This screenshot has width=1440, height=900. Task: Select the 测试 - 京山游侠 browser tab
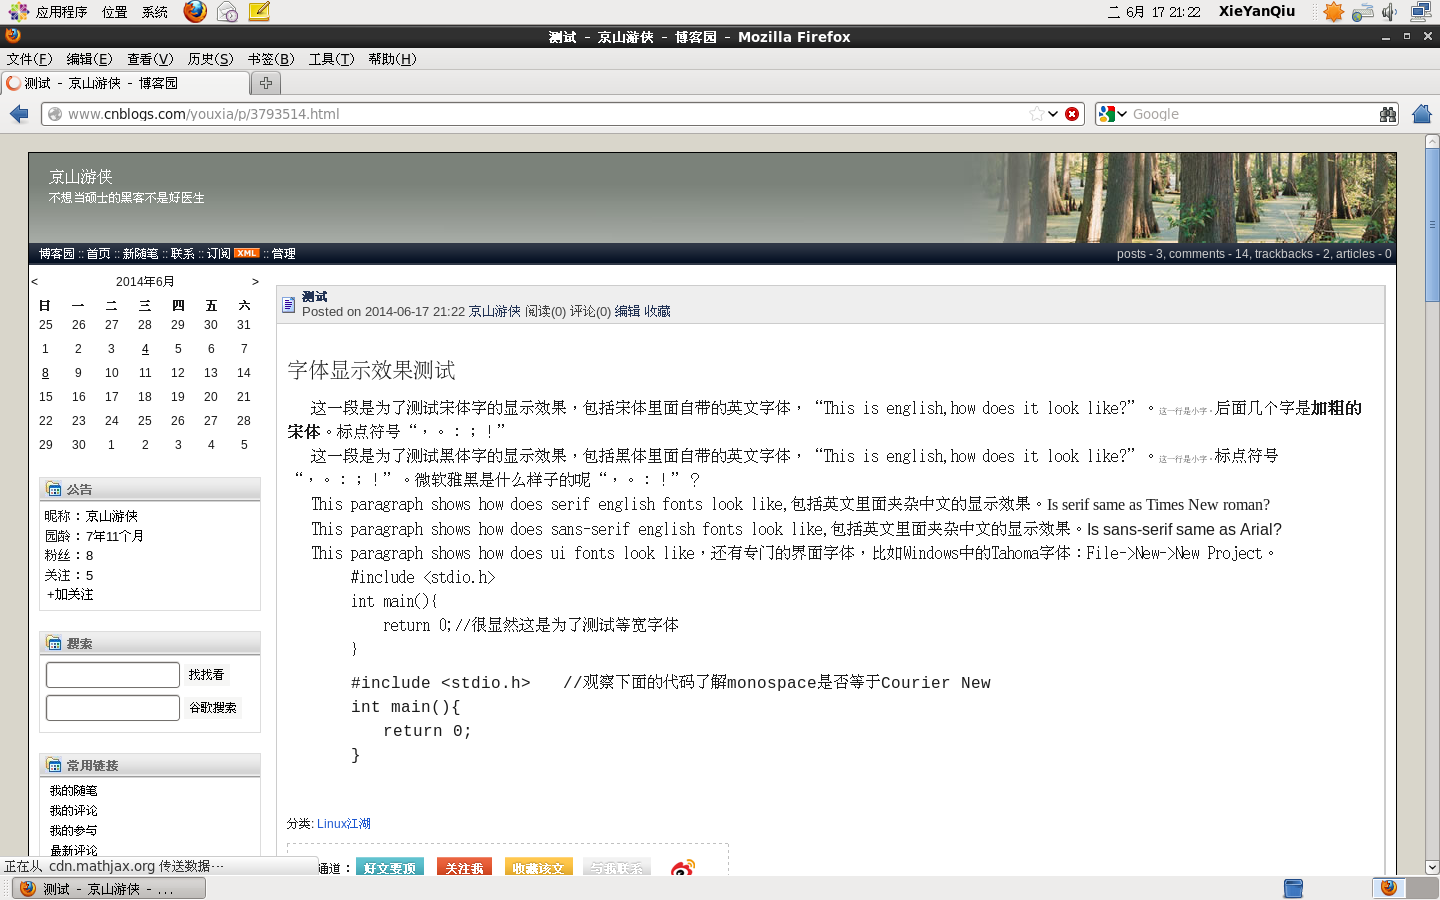[x=125, y=83]
